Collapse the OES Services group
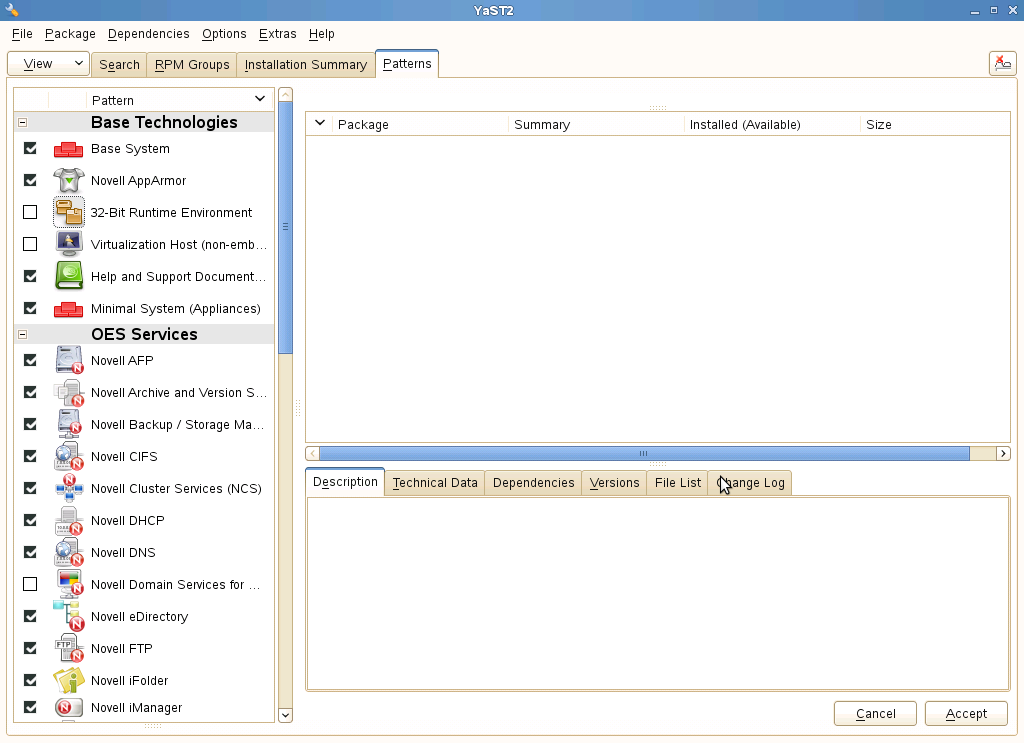1024x743 pixels. pos(21,334)
